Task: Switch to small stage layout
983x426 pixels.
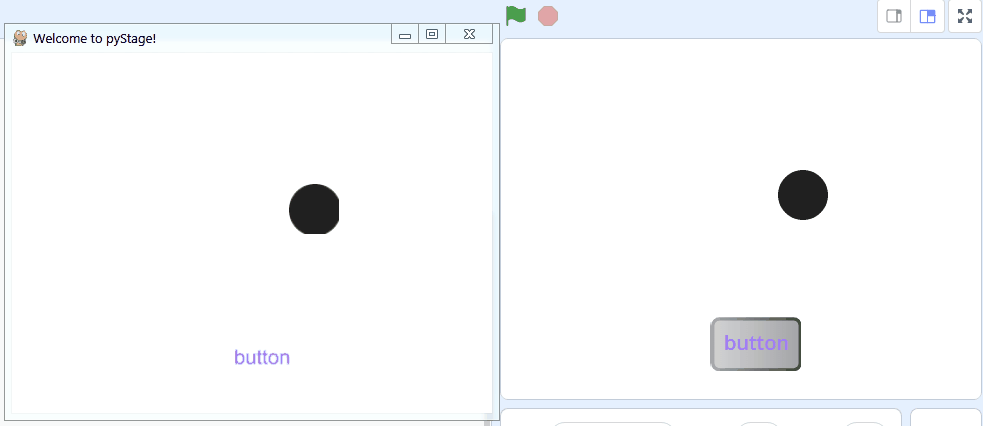Action: (894, 16)
